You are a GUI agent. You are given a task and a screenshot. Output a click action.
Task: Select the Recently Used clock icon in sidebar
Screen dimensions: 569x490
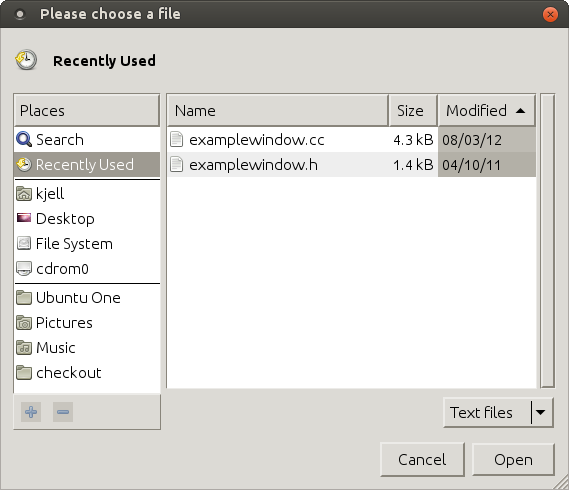pyautogui.click(x=24, y=164)
